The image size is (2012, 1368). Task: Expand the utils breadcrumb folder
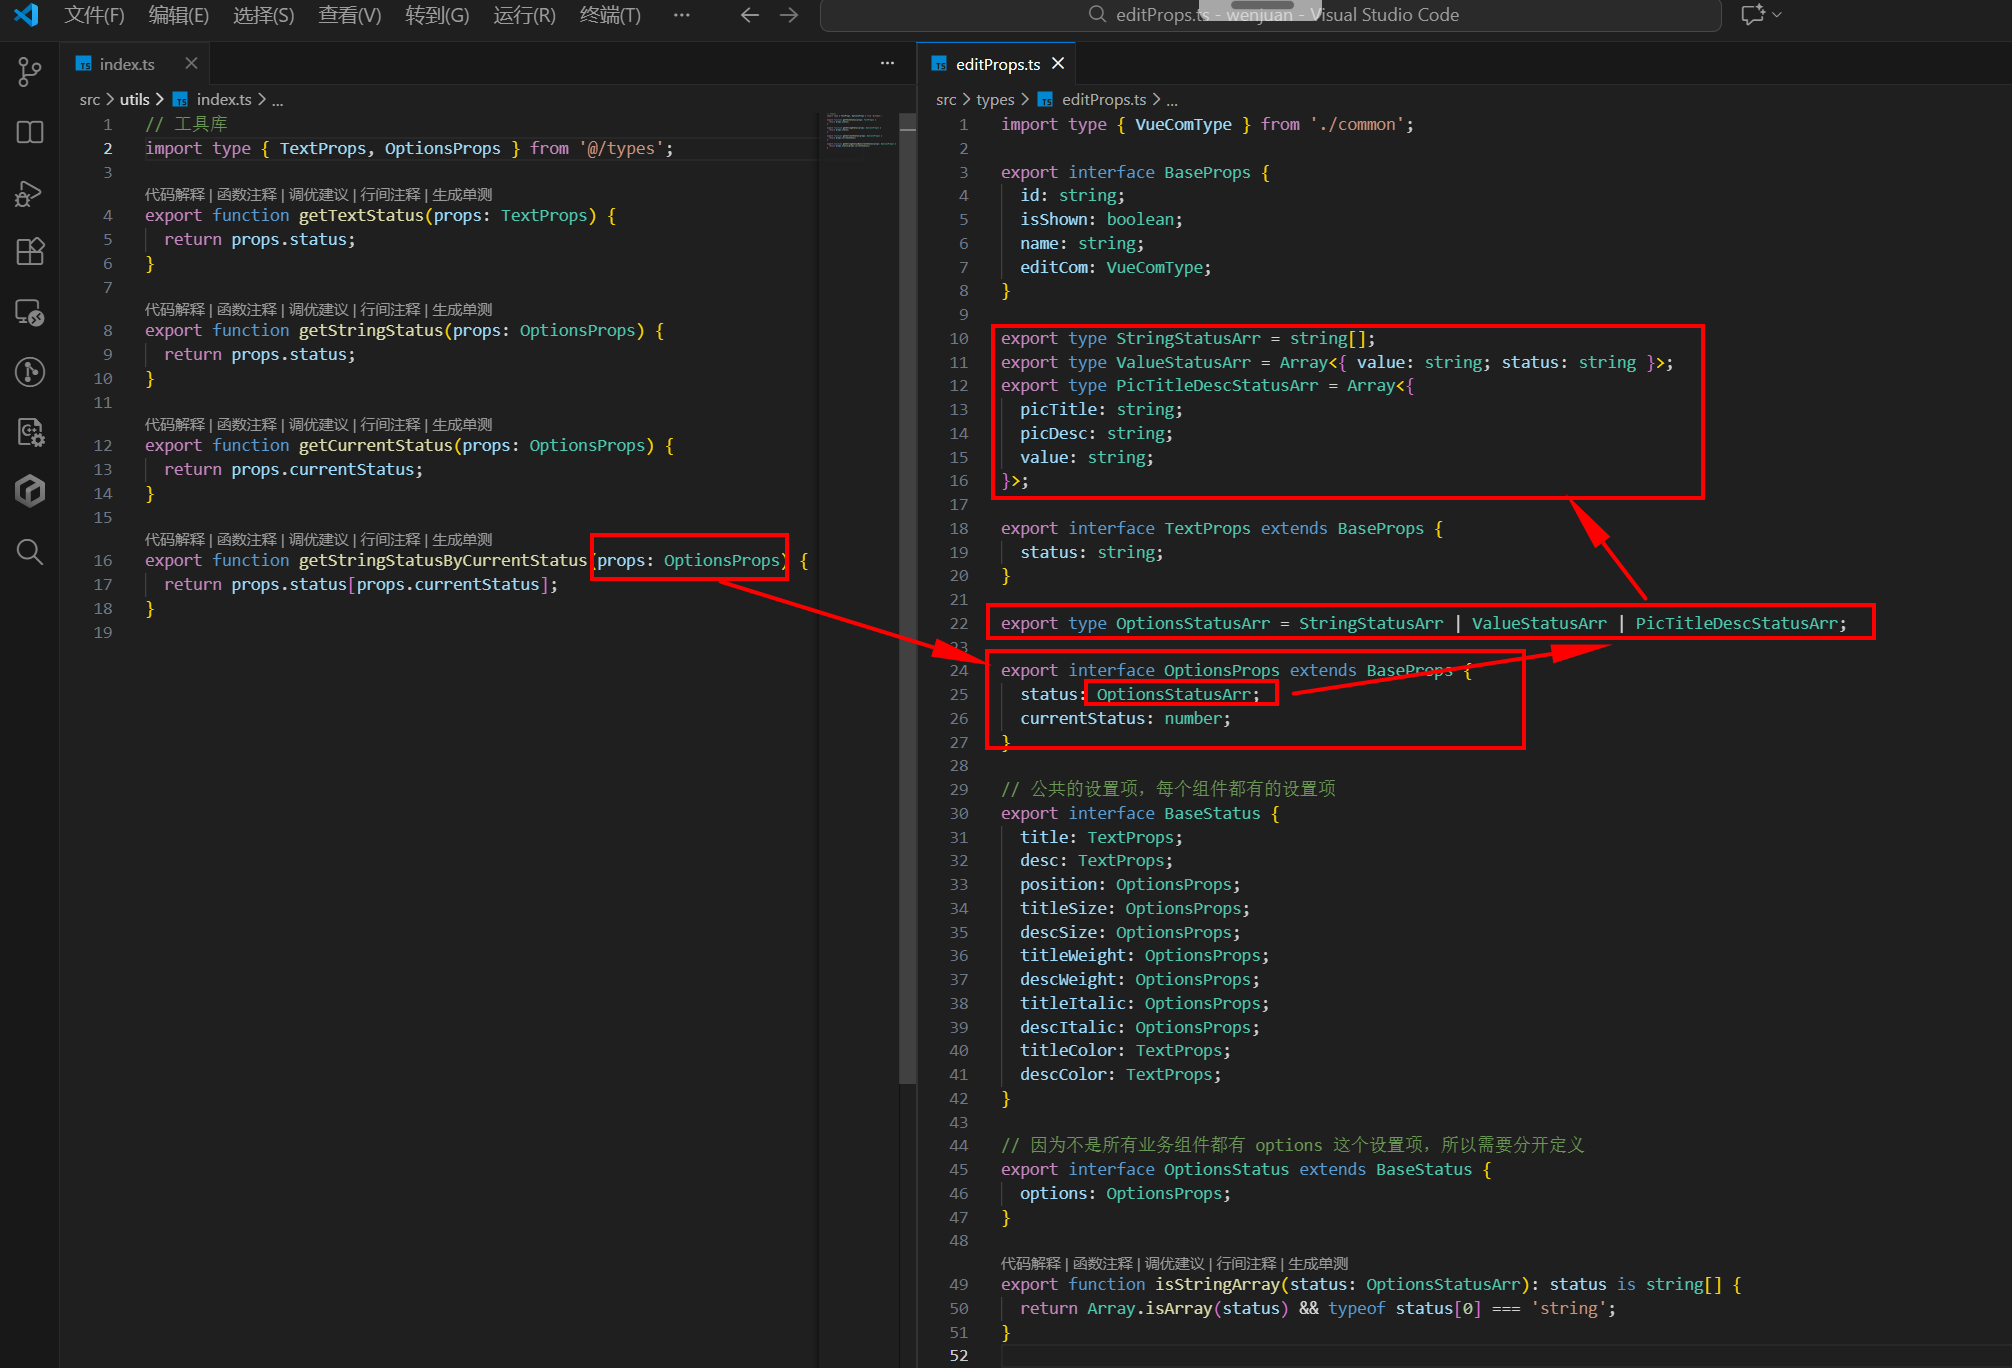tap(134, 100)
